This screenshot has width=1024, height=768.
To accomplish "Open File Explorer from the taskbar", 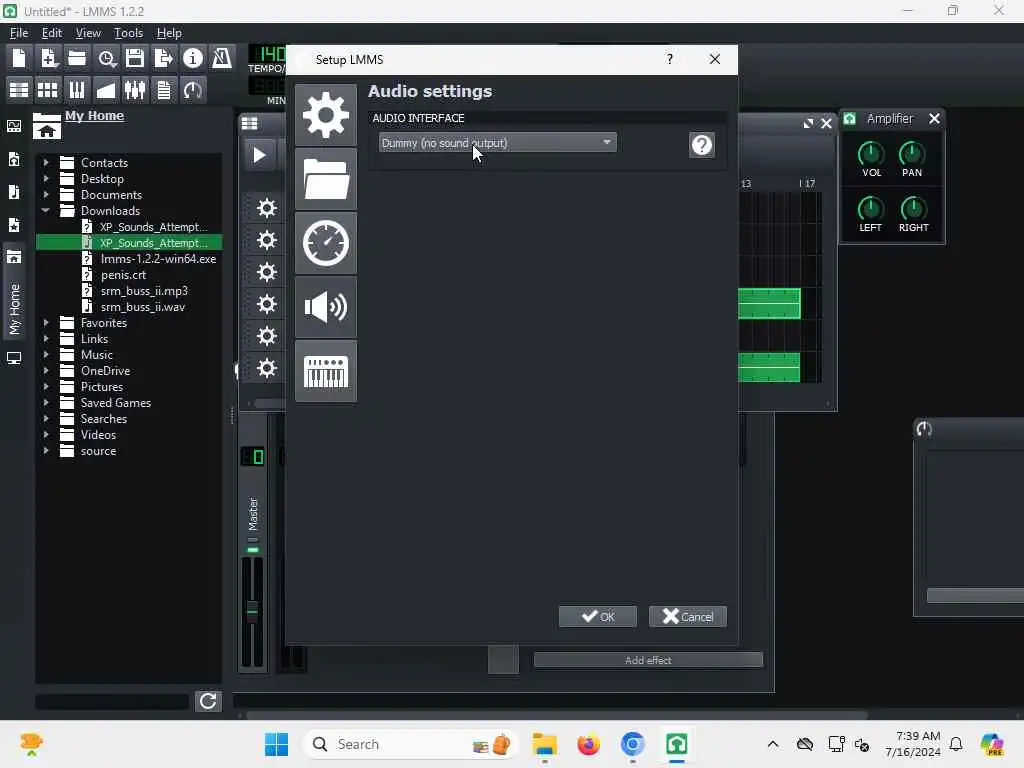I will click(545, 744).
